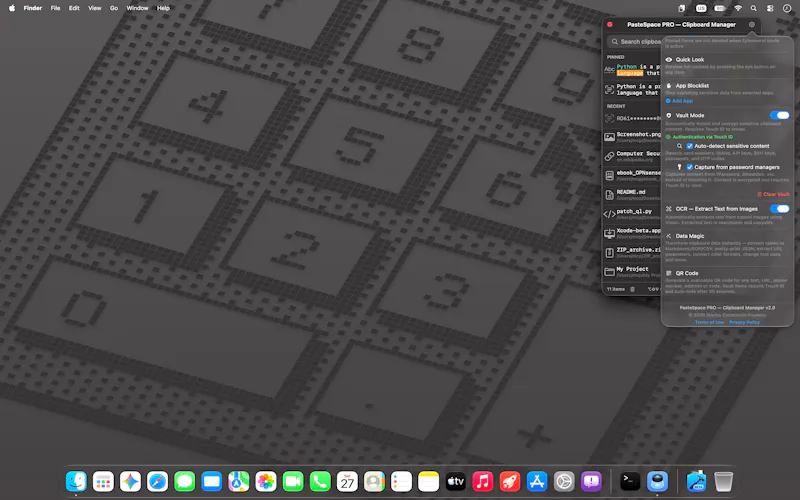Open the Edit menu
Viewport: 800px width, 500px height.
coord(74,8)
